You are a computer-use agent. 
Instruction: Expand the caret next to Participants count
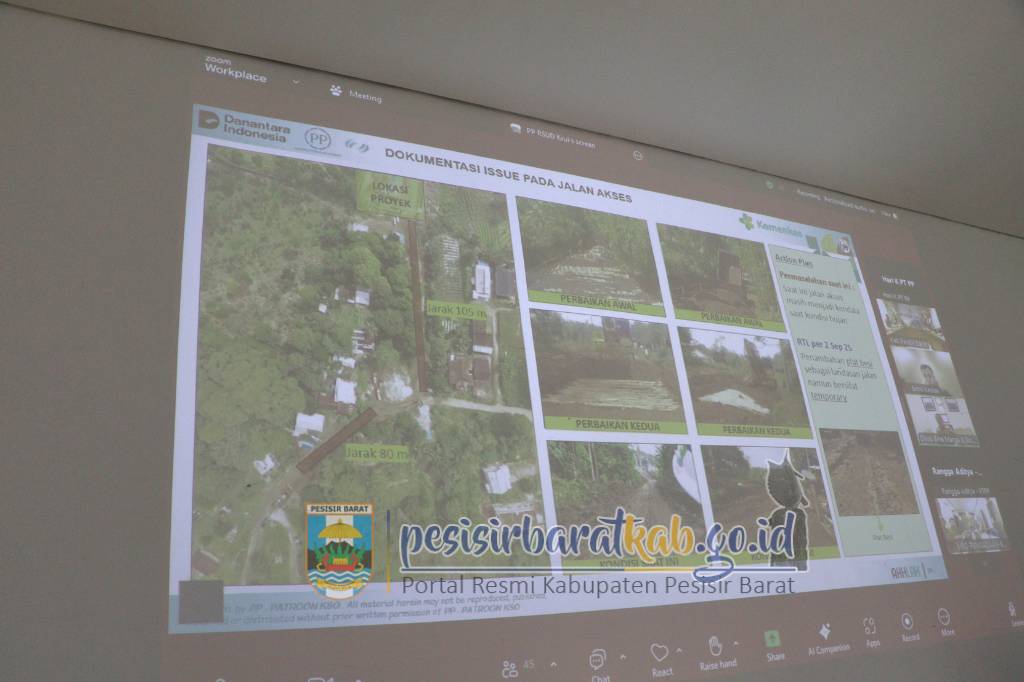coord(553,663)
